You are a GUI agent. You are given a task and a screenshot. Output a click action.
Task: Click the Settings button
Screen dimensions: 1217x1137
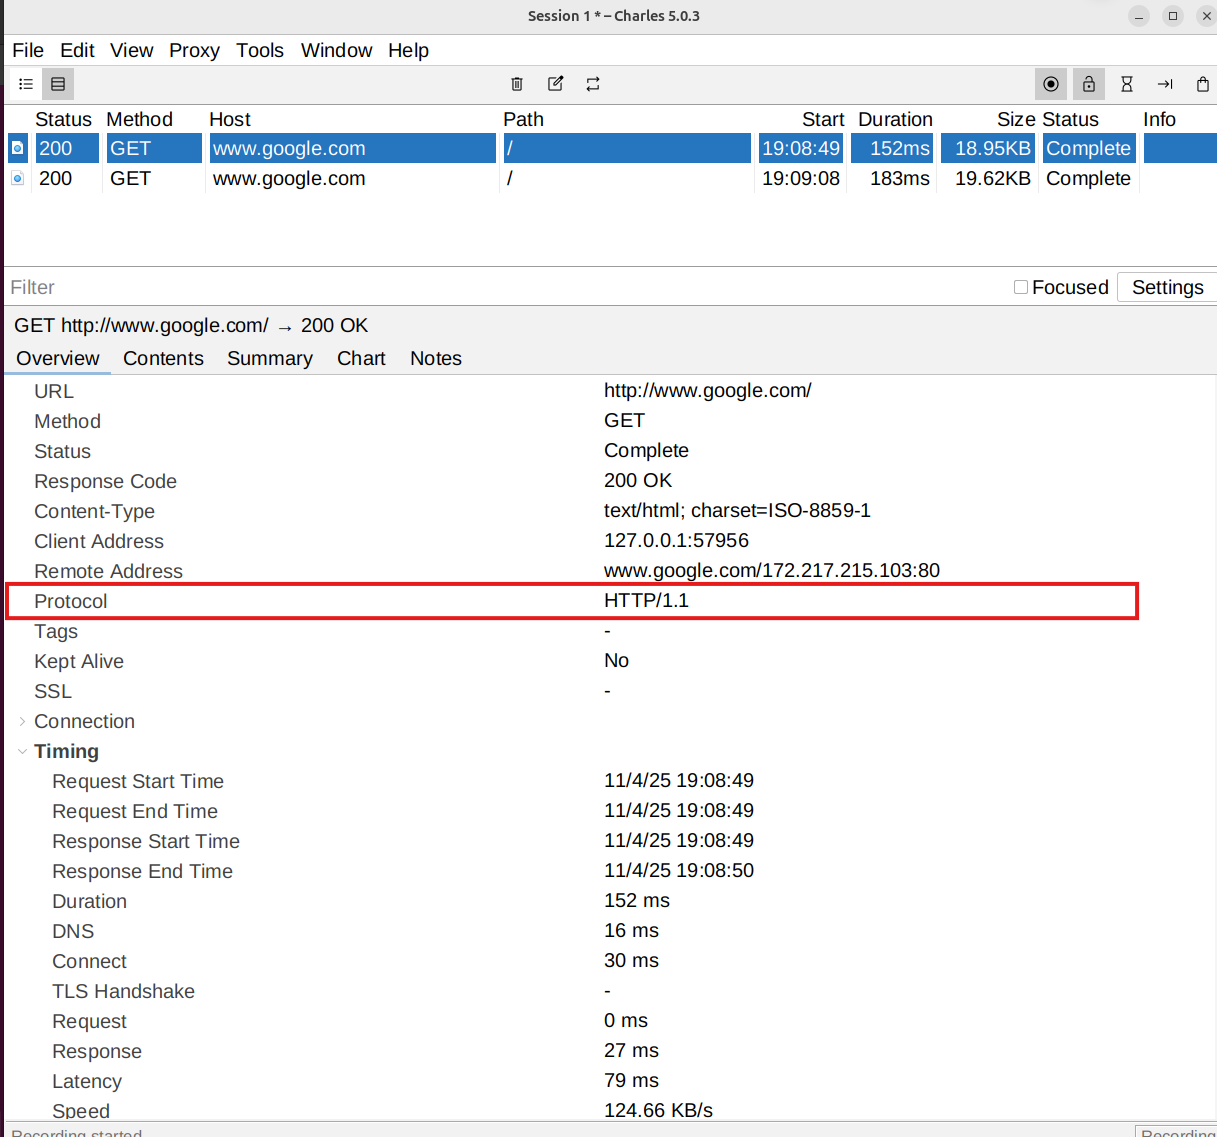click(x=1167, y=287)
